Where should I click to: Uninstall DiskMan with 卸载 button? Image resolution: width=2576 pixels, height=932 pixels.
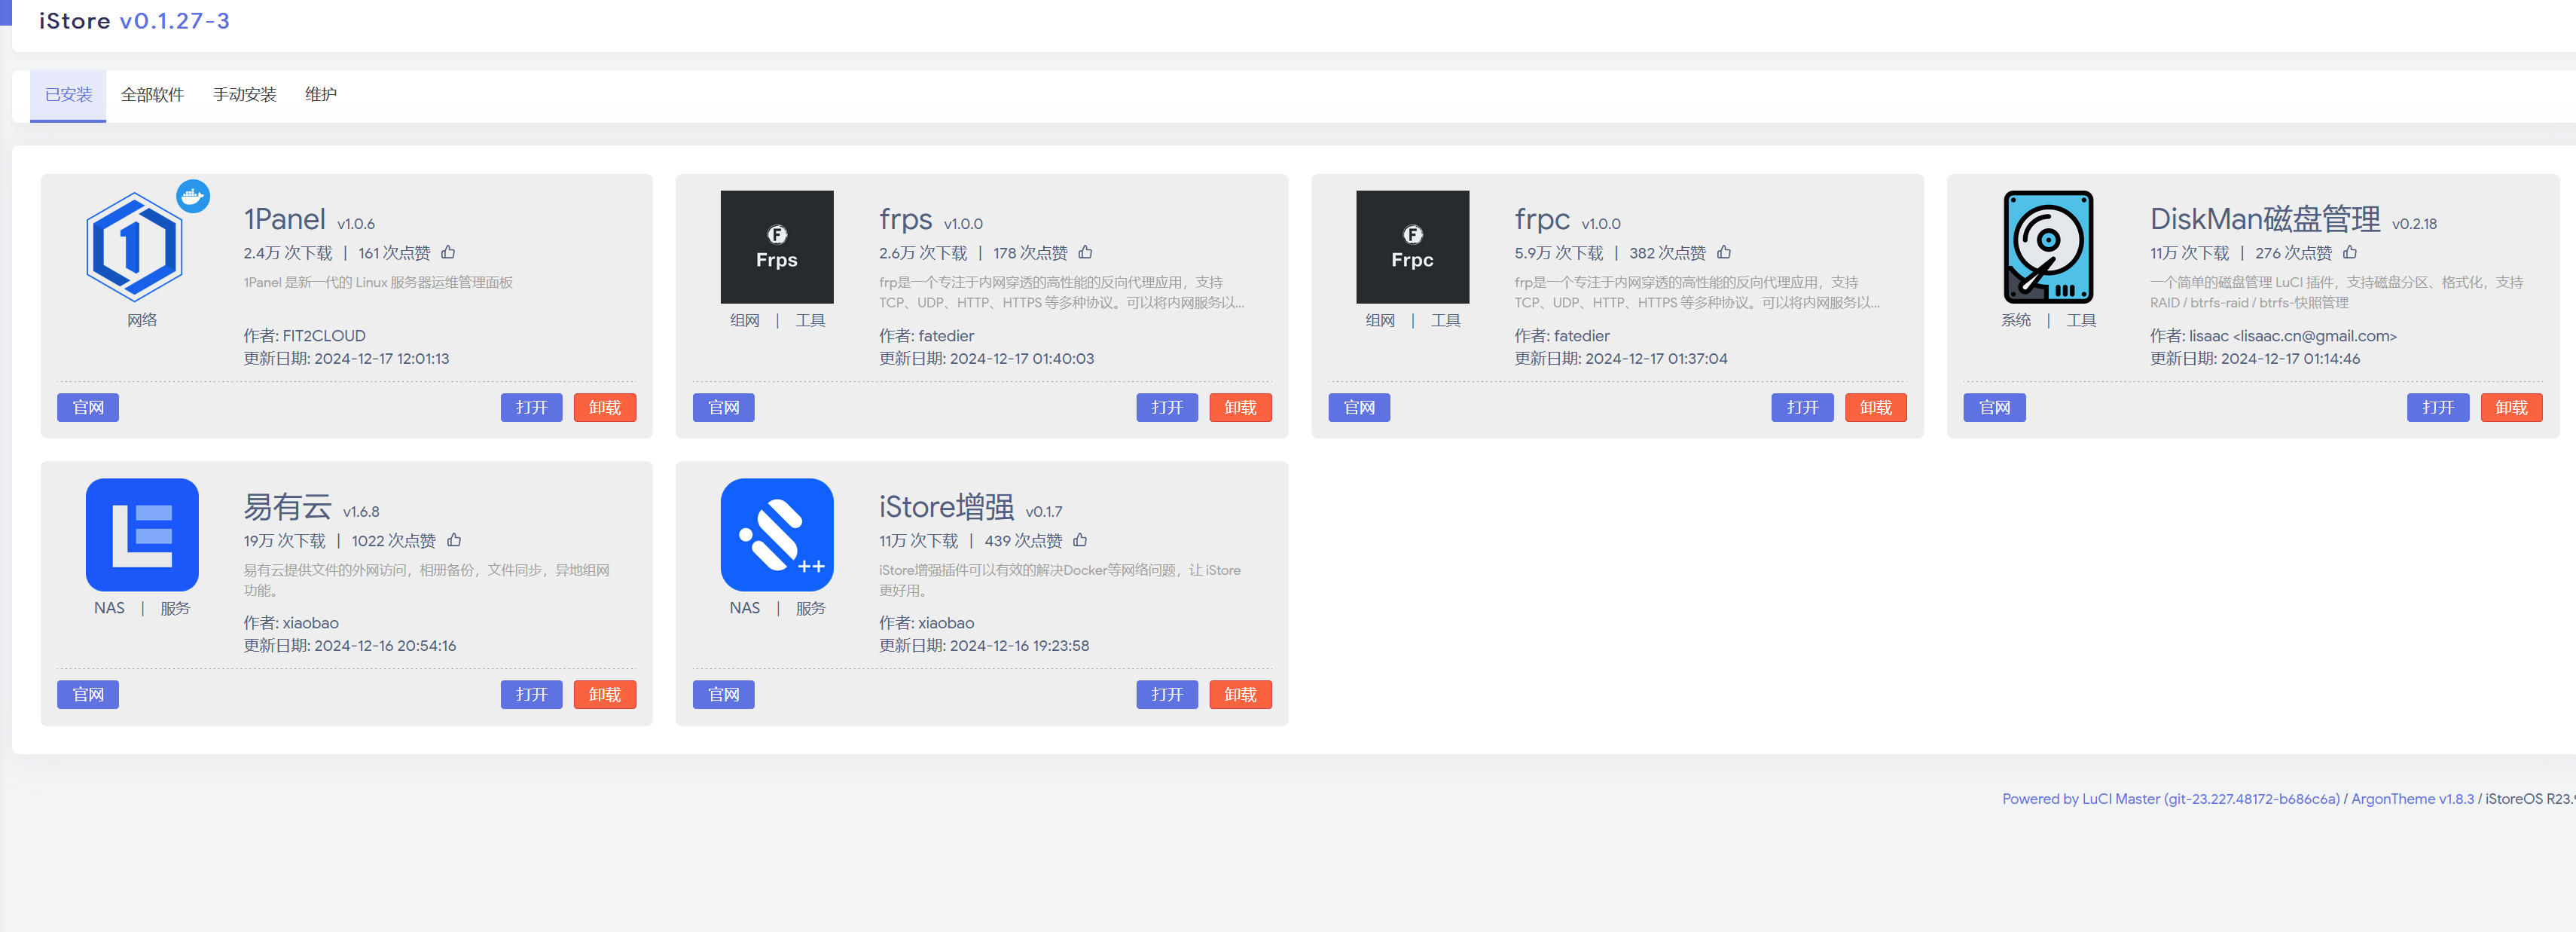[2511, 407]
